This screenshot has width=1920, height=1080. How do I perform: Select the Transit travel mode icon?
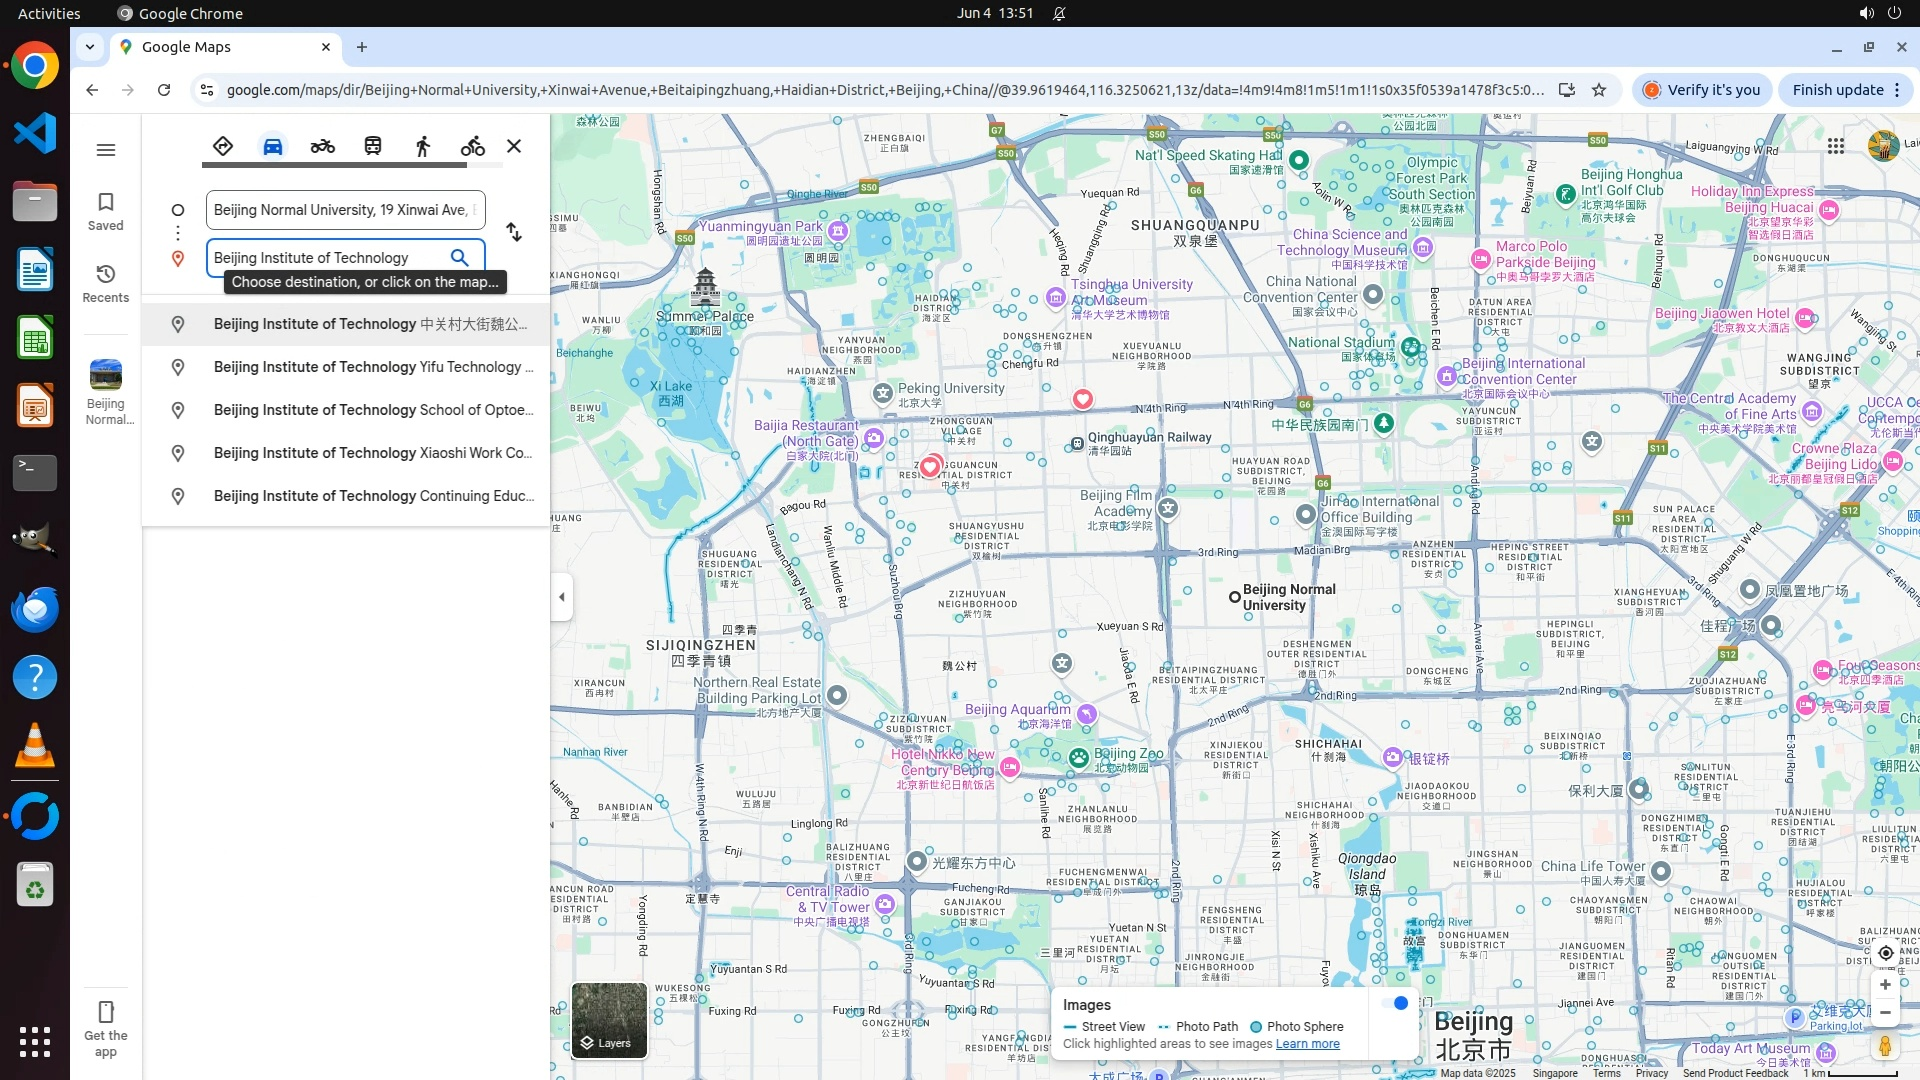pyautogui.click(x=373, y=146)
